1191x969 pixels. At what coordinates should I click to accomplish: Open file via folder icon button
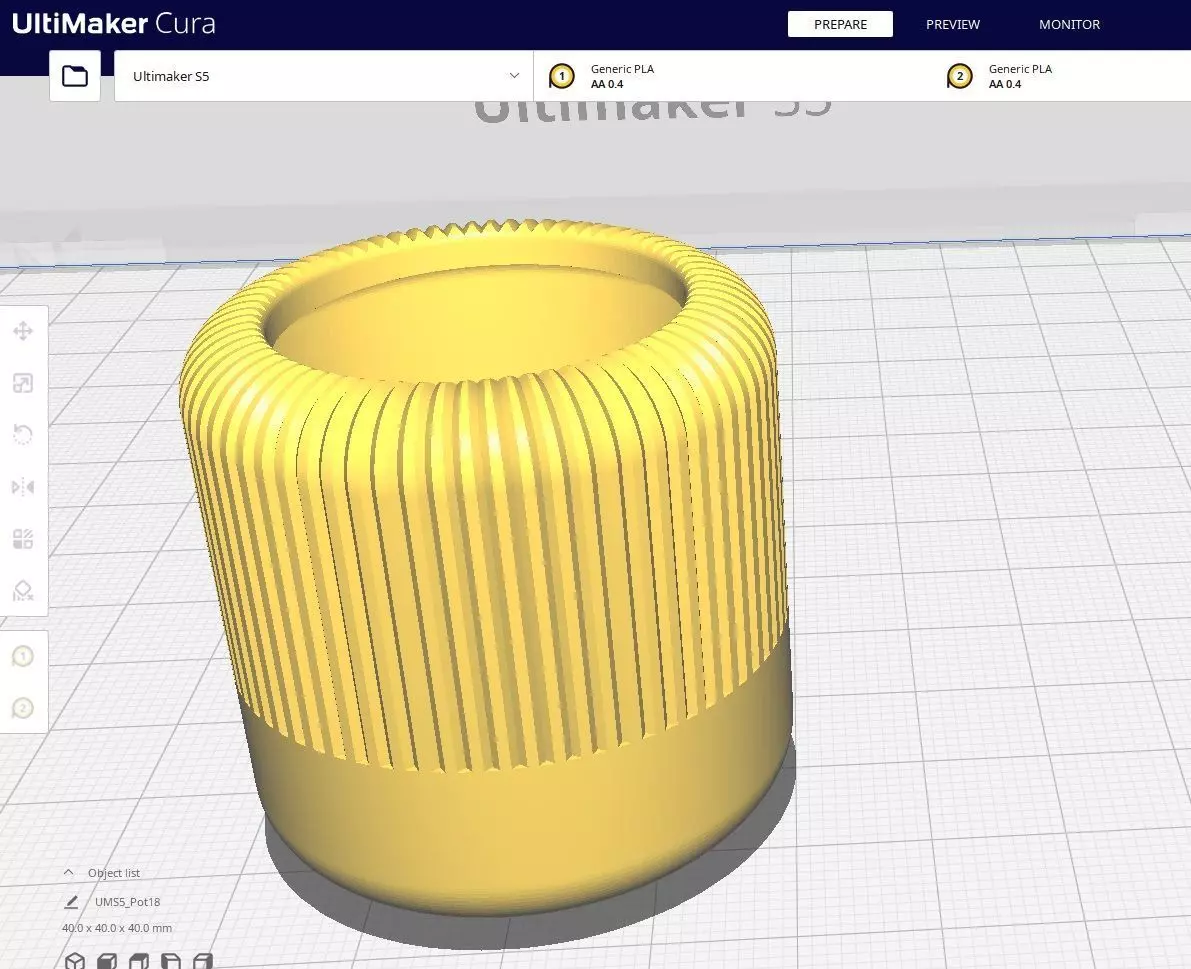(x=74, y=76)
